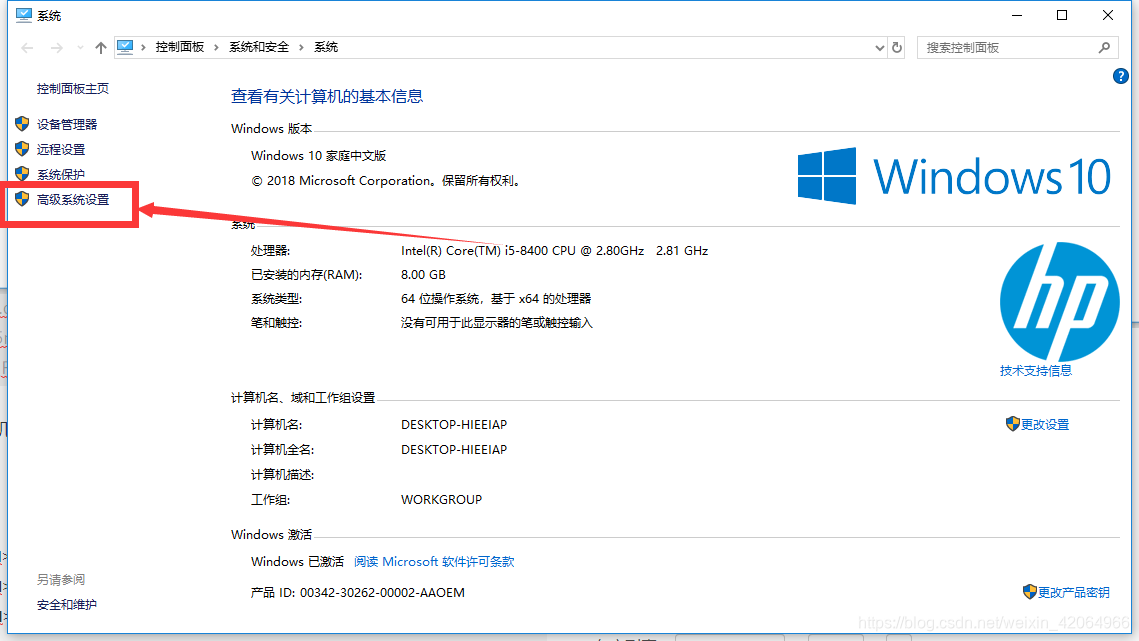Click shield icon beside 更改产品密钥
The width and height of the screenshot is (1139, 641).
tap(1029, 592)
